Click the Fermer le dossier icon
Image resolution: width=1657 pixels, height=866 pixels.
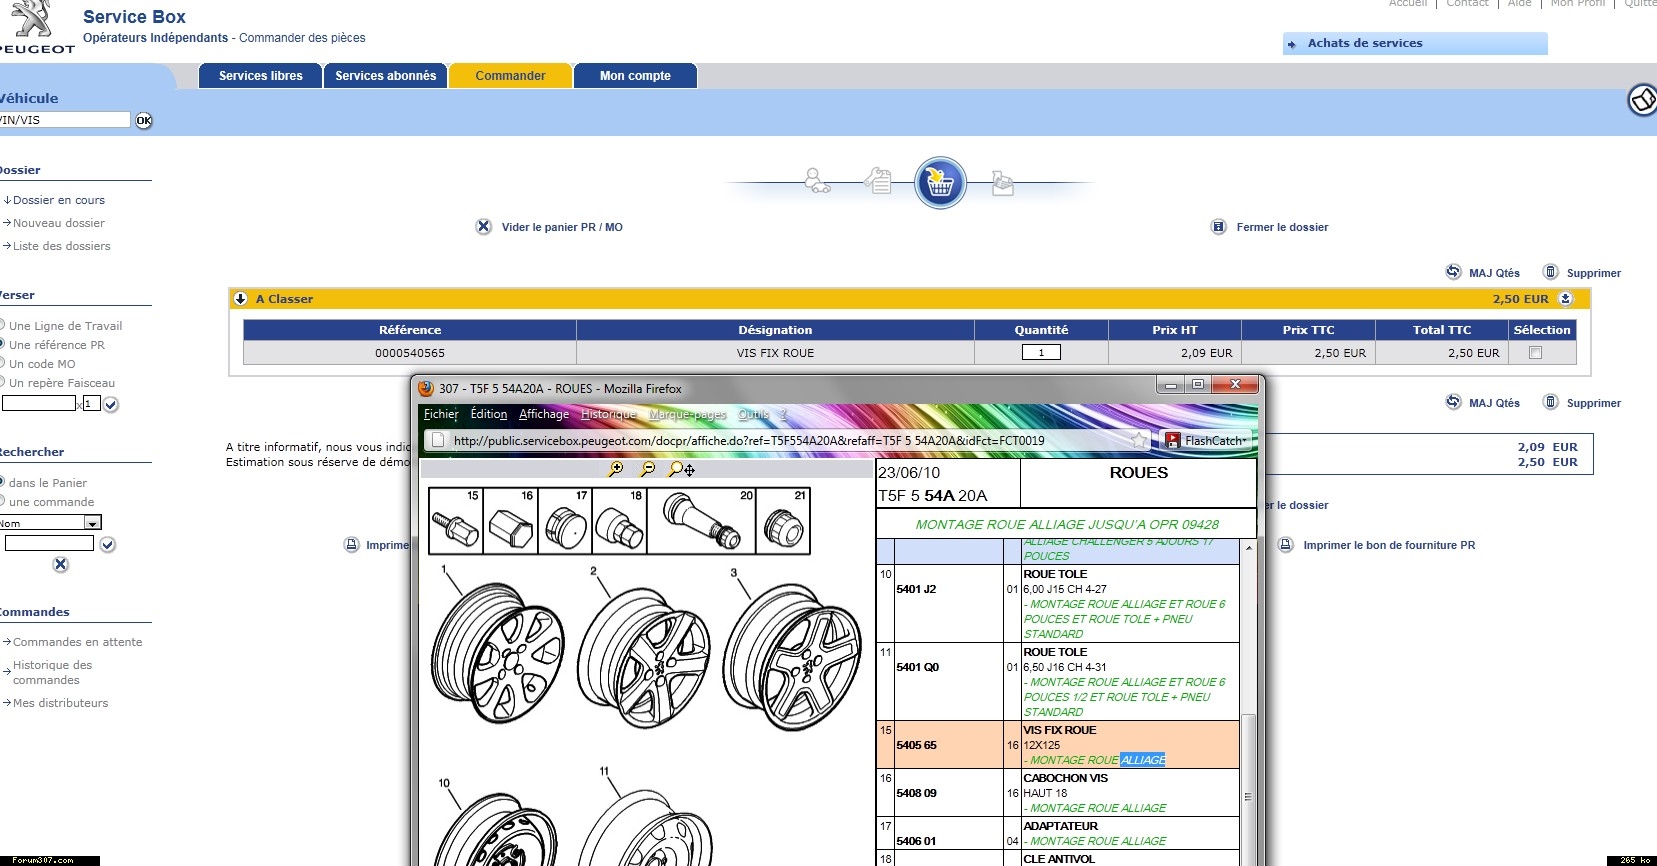1218,227
